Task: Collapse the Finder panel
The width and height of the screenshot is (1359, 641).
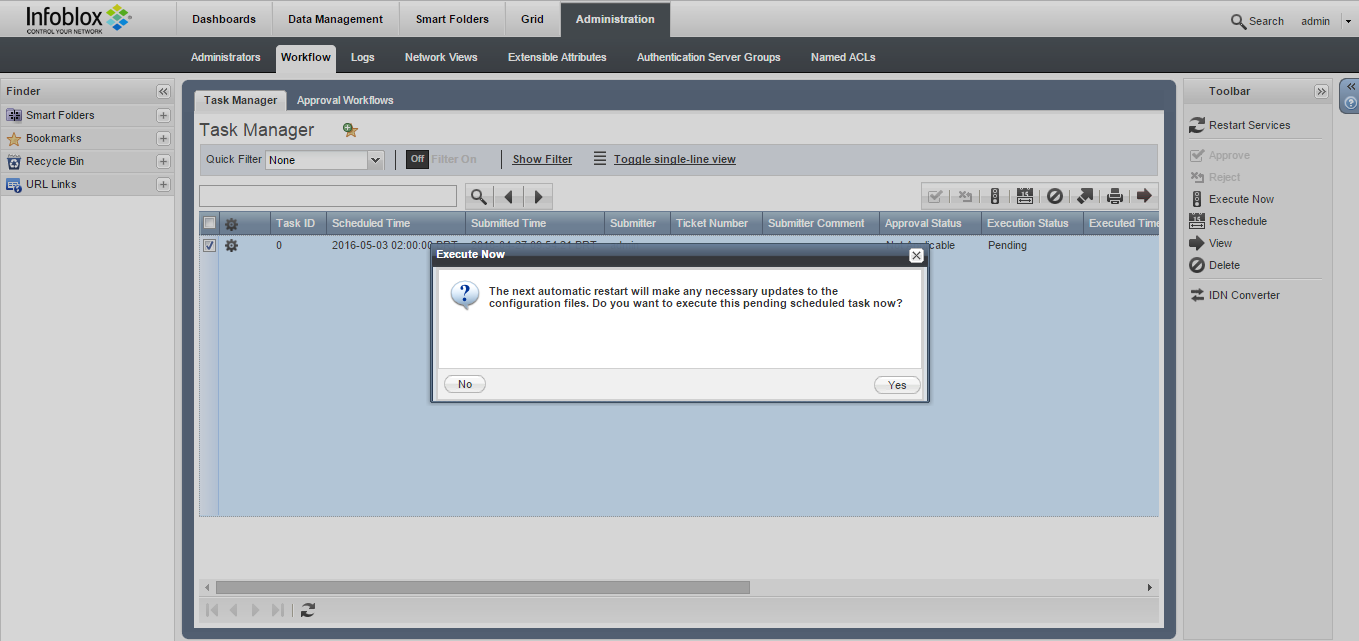Action: (x=163, y=91)
